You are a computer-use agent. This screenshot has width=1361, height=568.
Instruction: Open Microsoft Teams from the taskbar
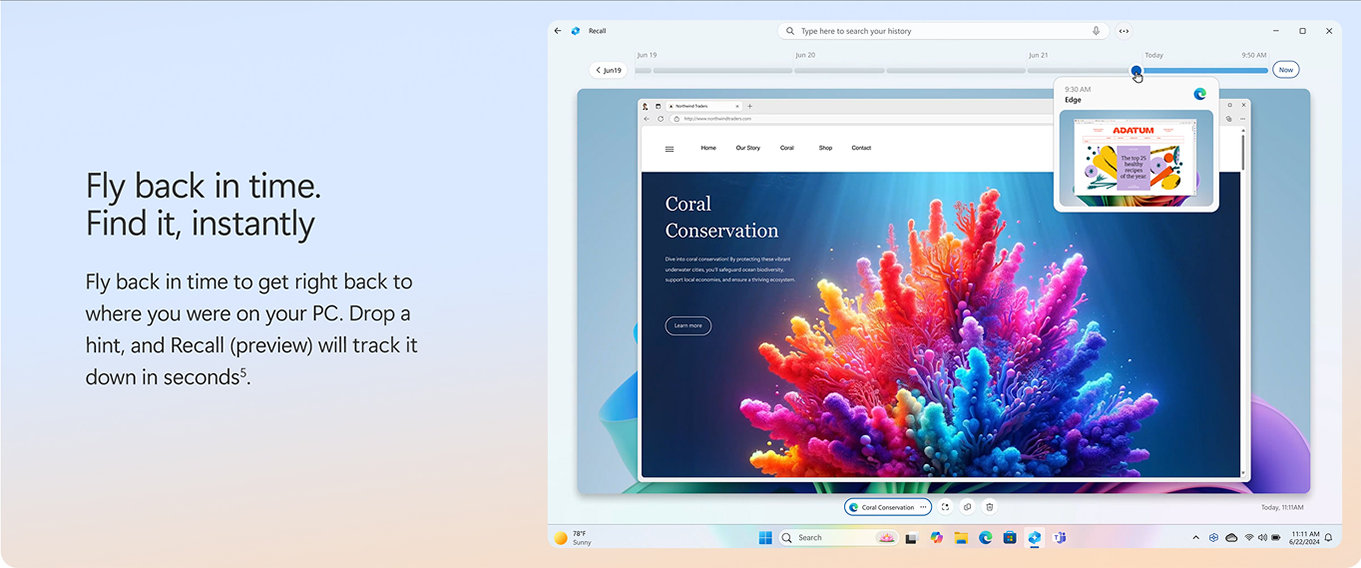(1059, 538)
